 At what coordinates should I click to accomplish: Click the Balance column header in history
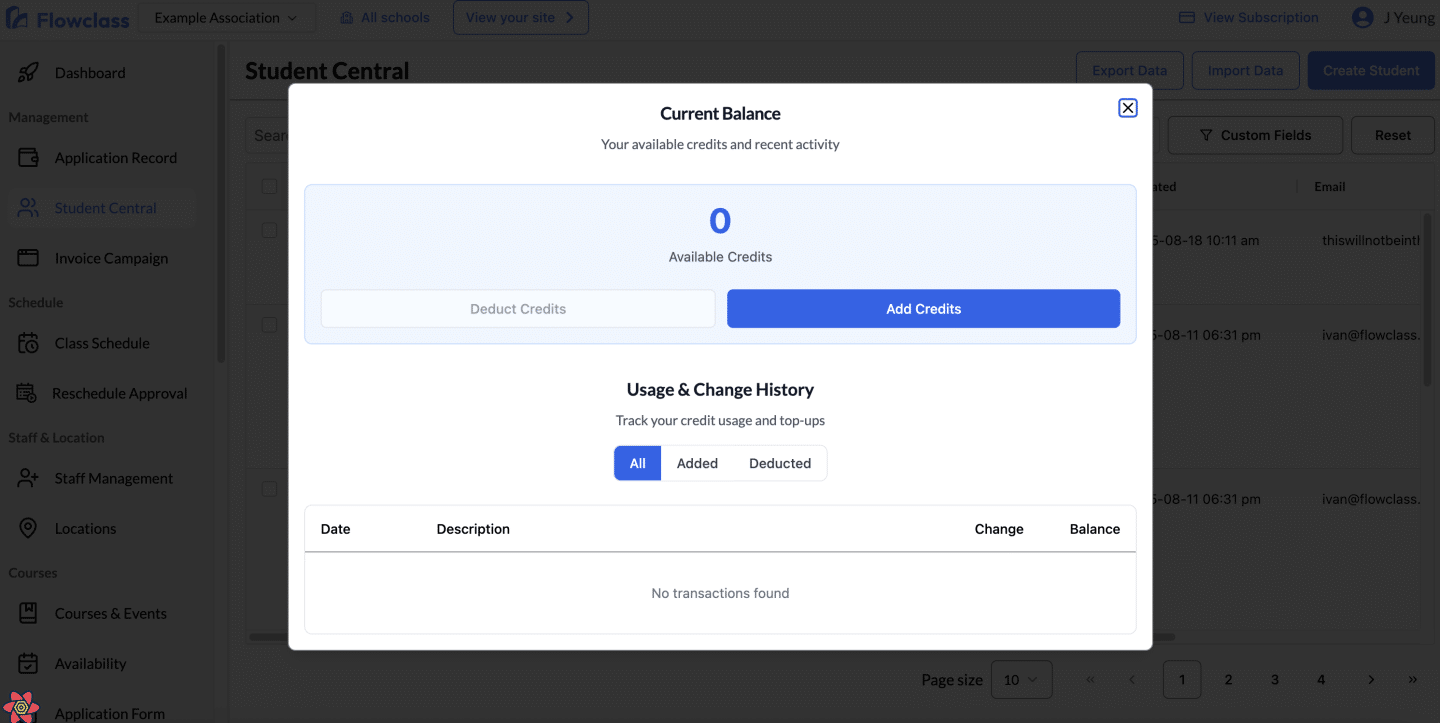[1095, 529]
